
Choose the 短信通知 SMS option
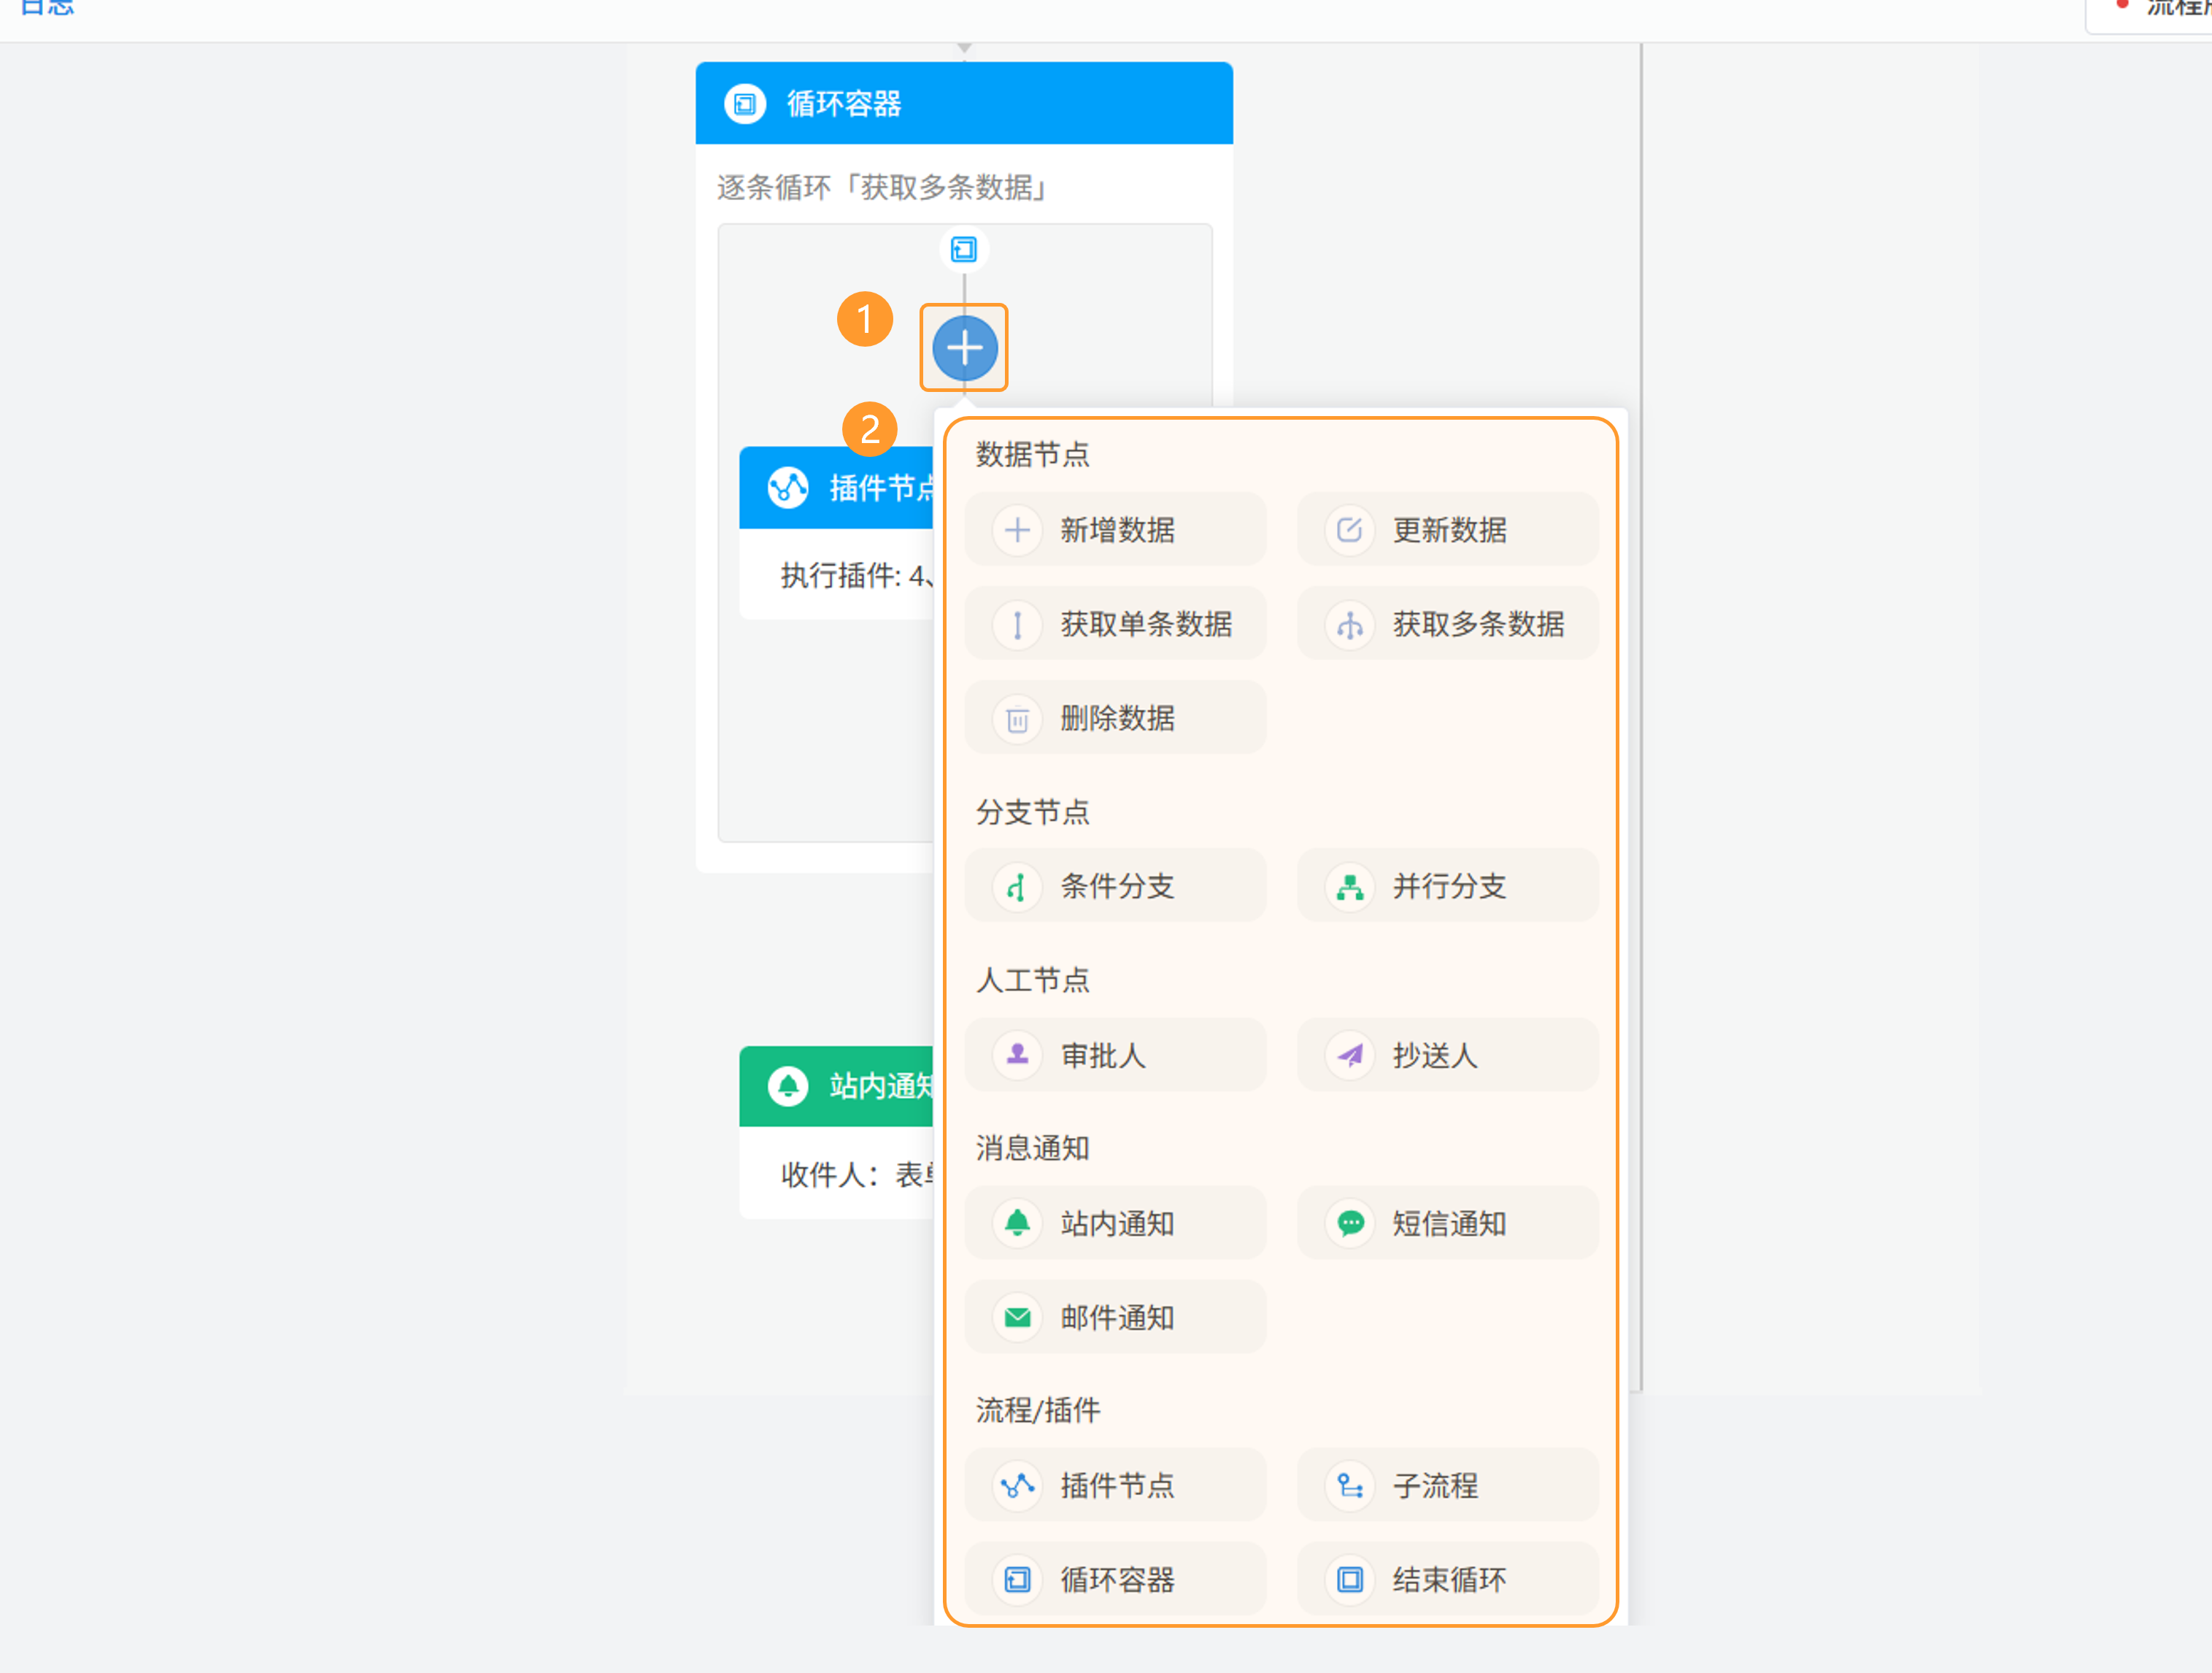(x=1447, y=1223)
